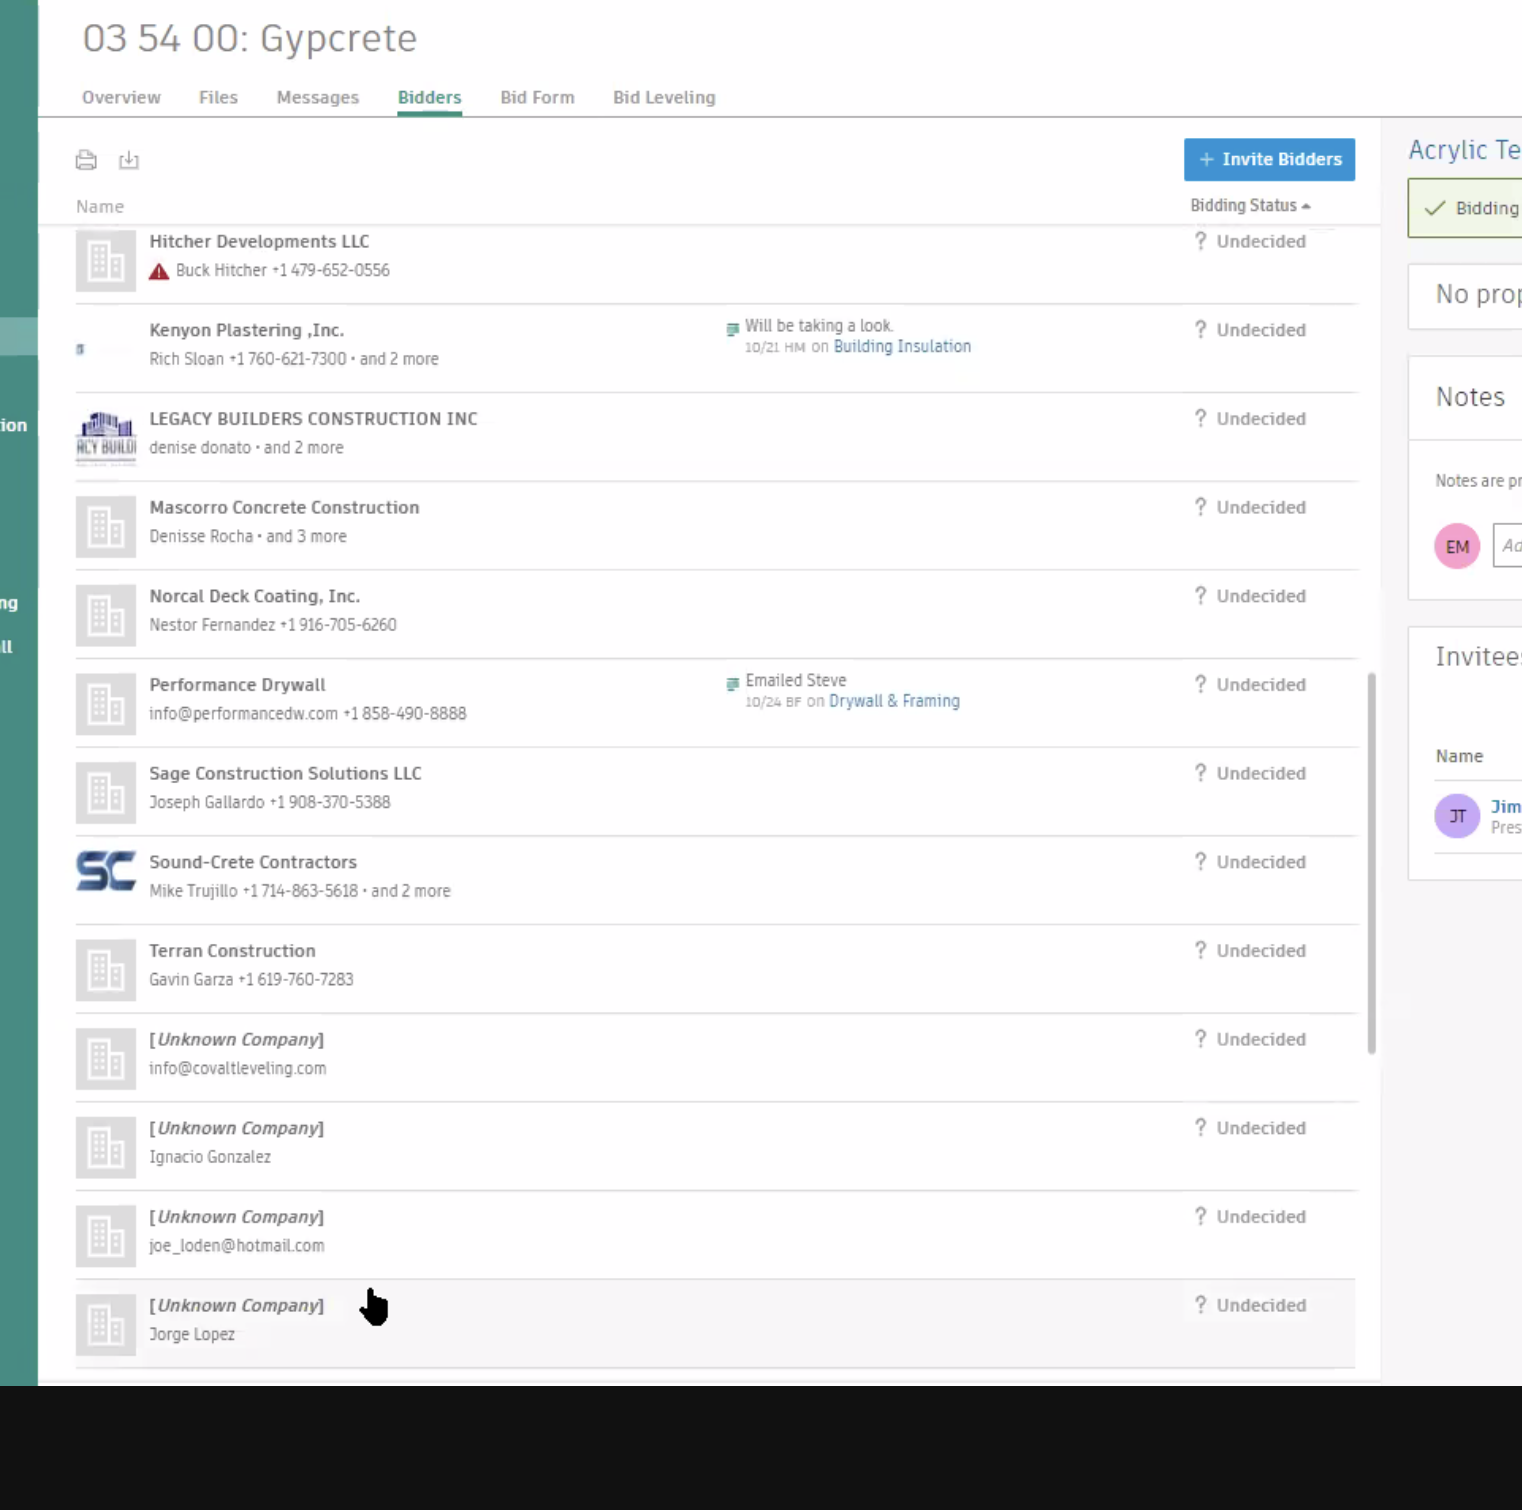Select Sage Construction Solutions LLC name
1522x1510 pixels.
point(285,773)
